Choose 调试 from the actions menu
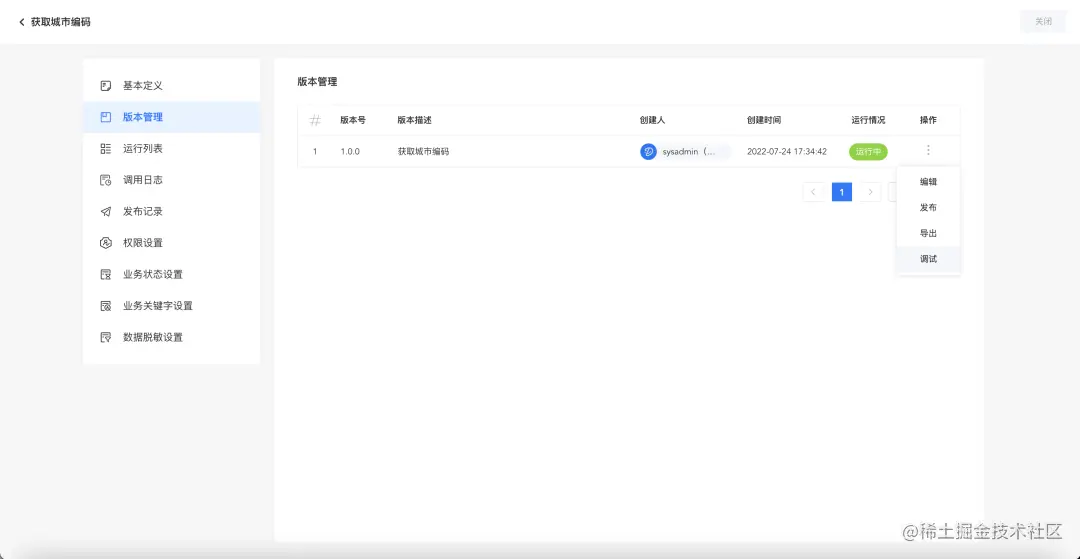Image resolution: width=1080 pixels, height=559 pixels. (928, 259)
